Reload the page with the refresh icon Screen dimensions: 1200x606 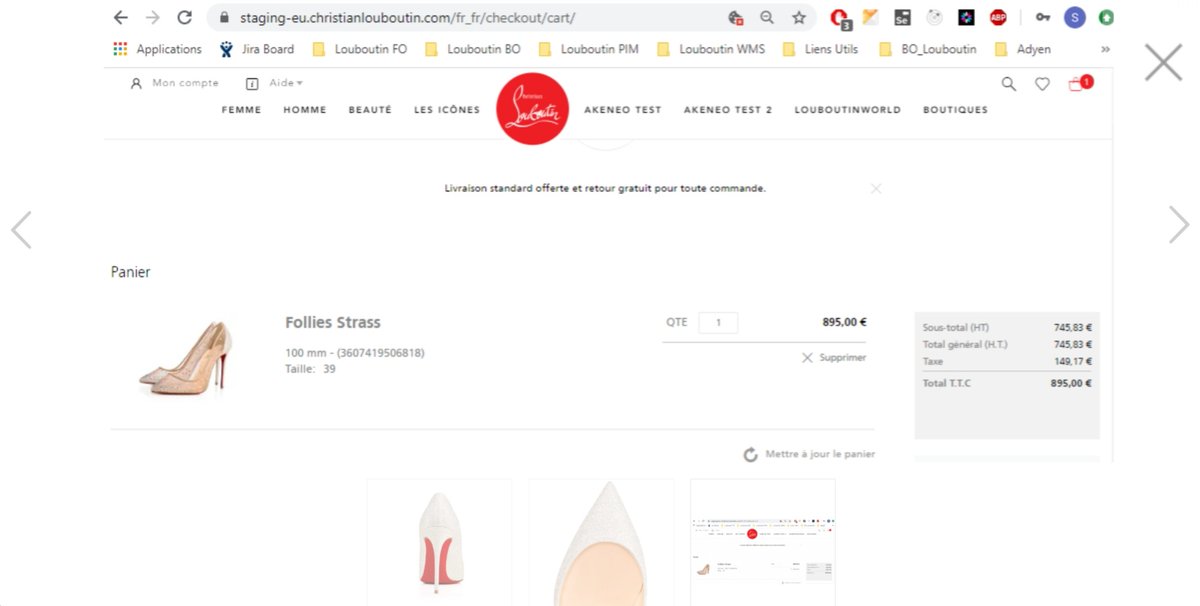pos(184,17)
